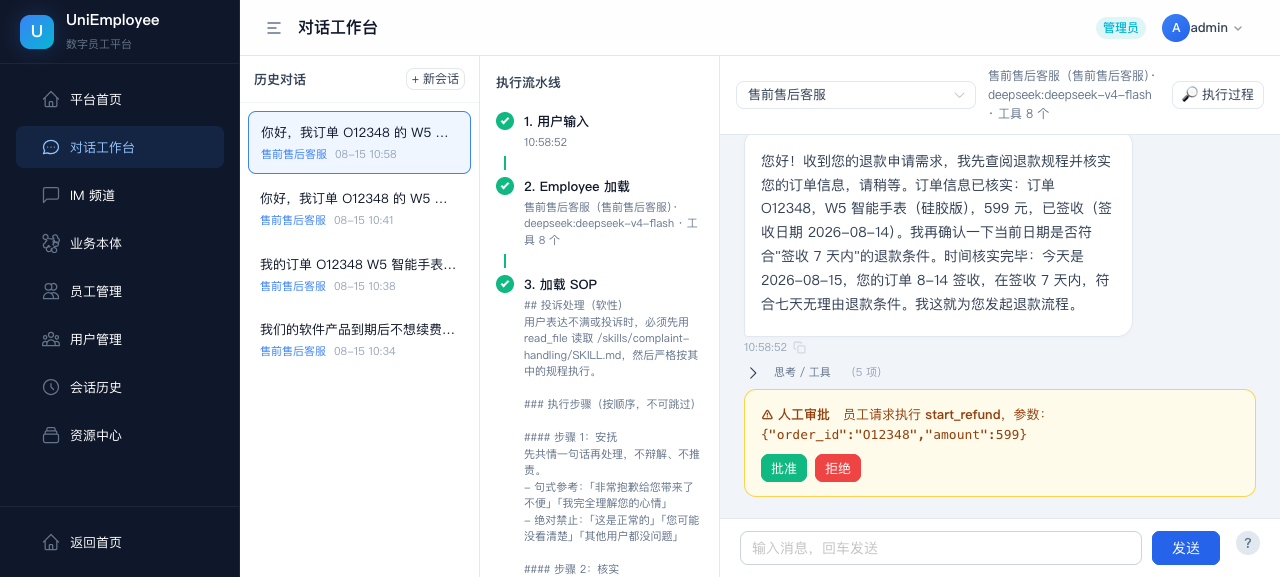Open 平台首页 in sidebar
The width and height of the screenshot is (1280, 577).
tap(120, 99)
